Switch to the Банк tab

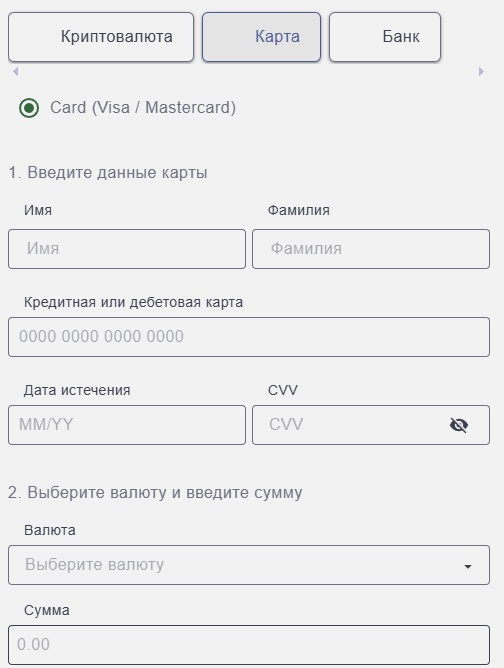(x=385, y=37)
